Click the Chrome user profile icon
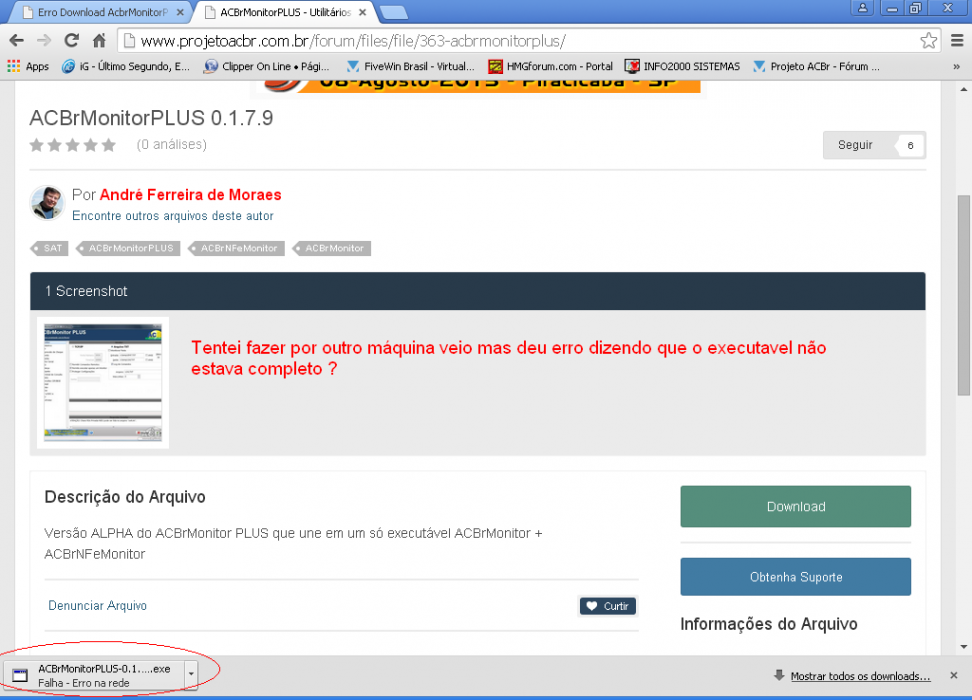The height and width of the screenshot is (700, 972). click(862, 8)
